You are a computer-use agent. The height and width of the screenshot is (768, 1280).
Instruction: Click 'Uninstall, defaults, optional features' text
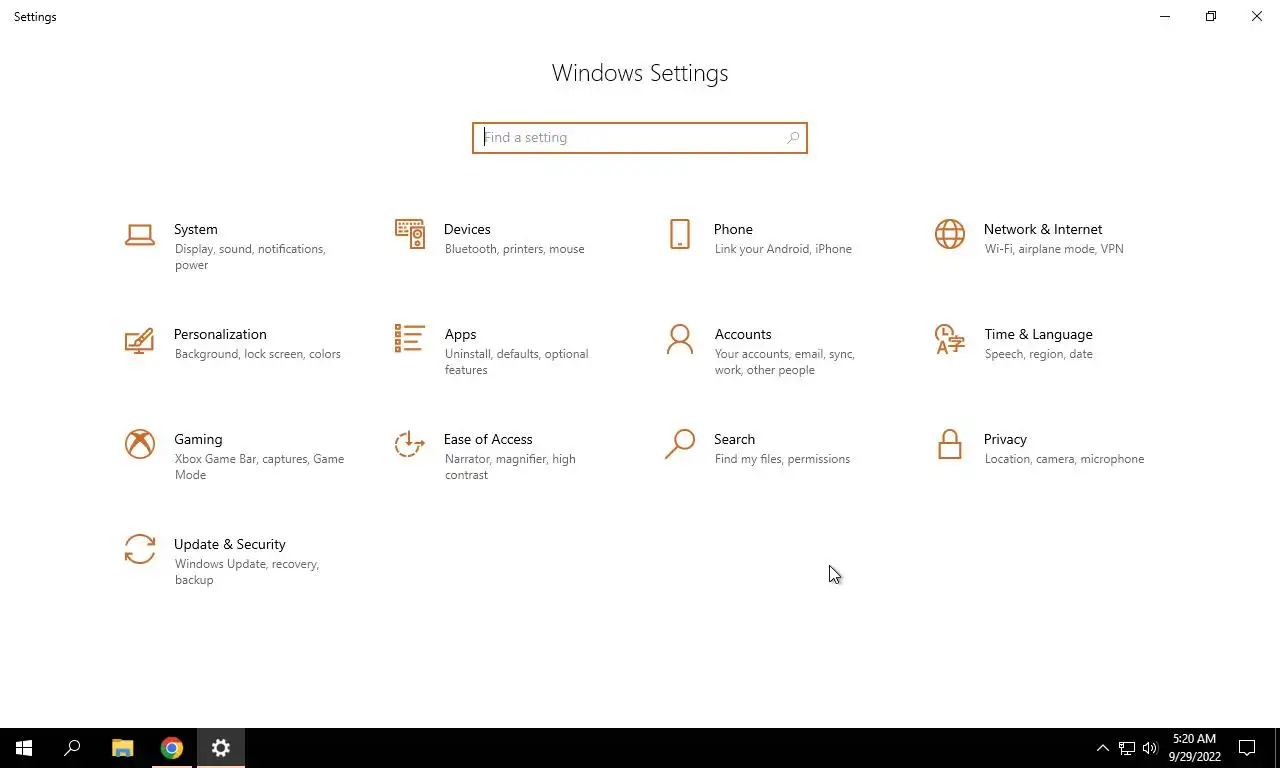516,362
